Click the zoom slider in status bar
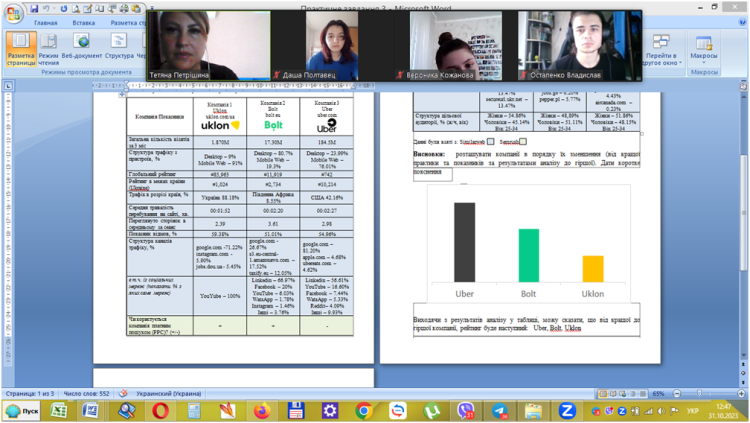This screenshot has height=423, width=750. click(x=697, y=393)
